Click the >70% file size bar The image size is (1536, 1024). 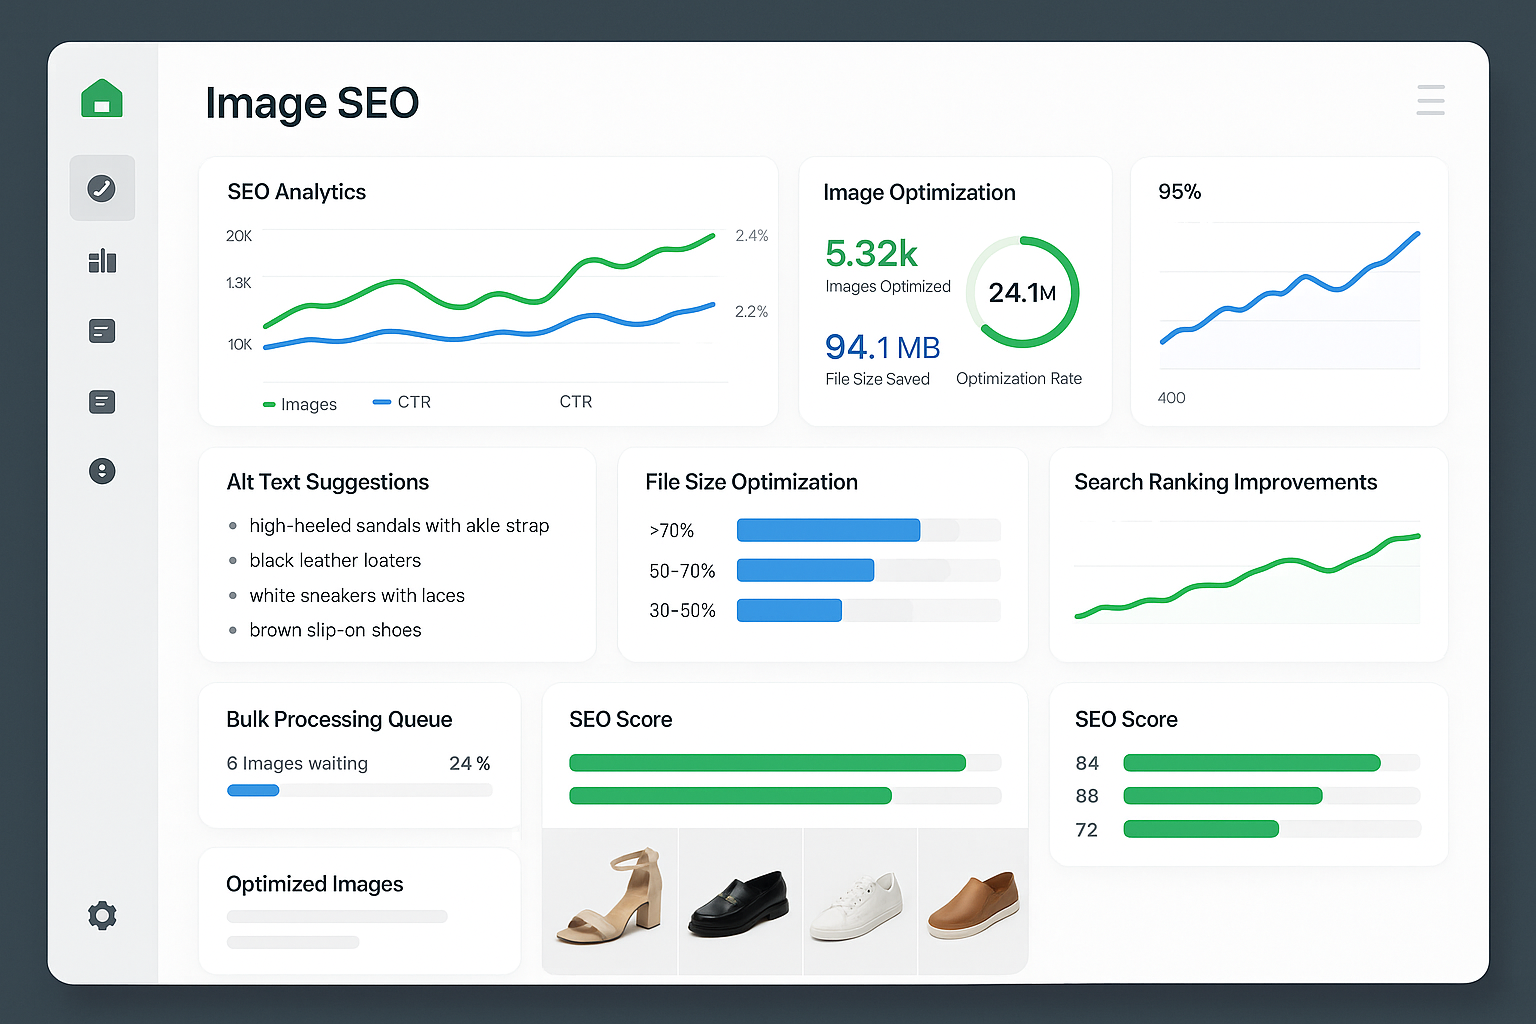pyautogui.click(x=828, y=530)
